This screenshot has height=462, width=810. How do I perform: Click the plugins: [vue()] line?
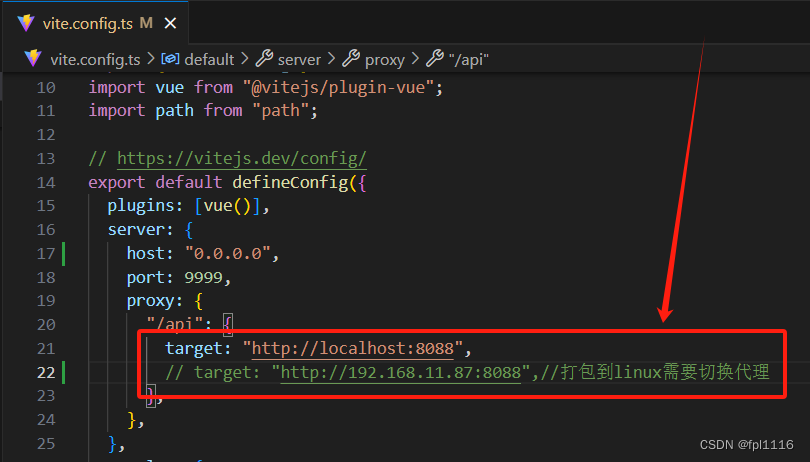point(189,206)
